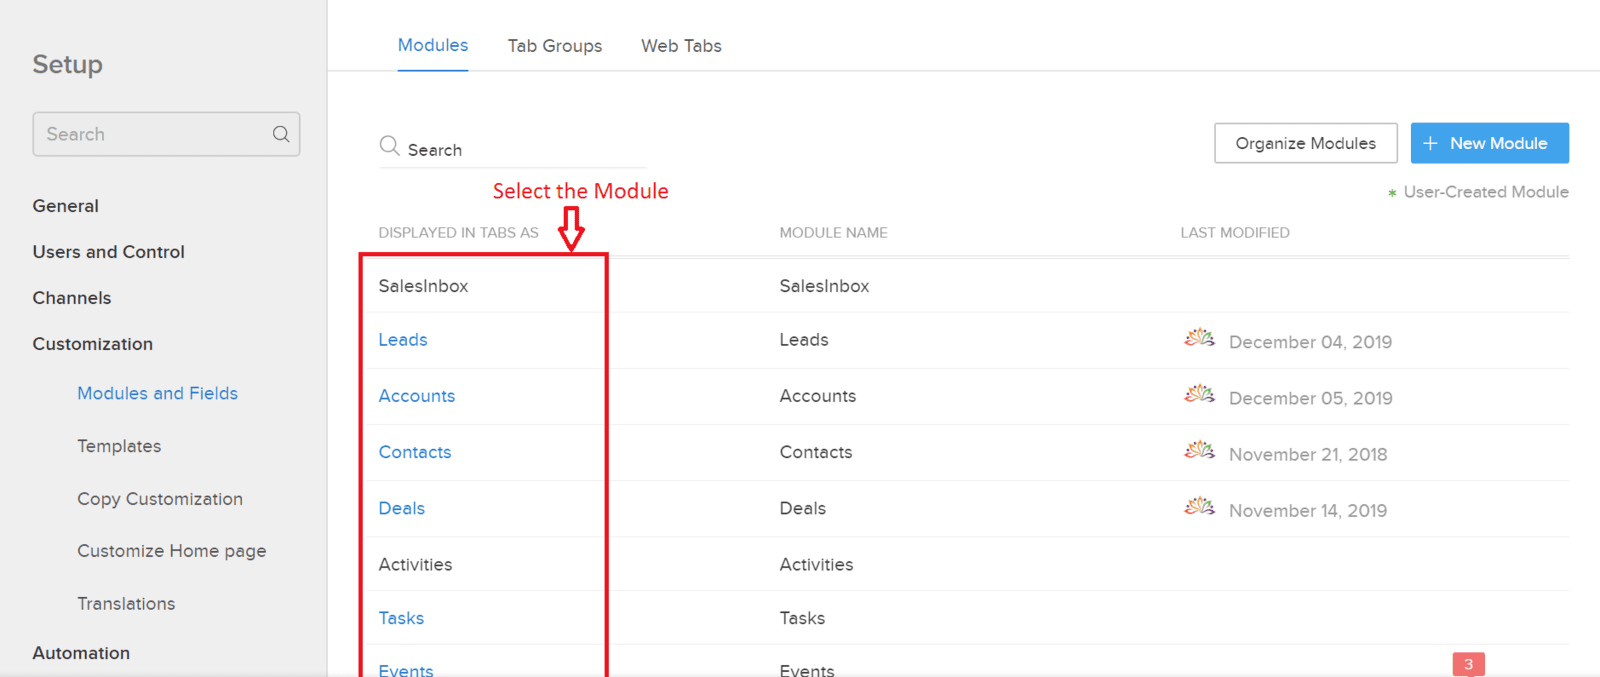Click the date December 05, 2019
Viewport: 1600px width, 677px height.
tap(1310, 398)
